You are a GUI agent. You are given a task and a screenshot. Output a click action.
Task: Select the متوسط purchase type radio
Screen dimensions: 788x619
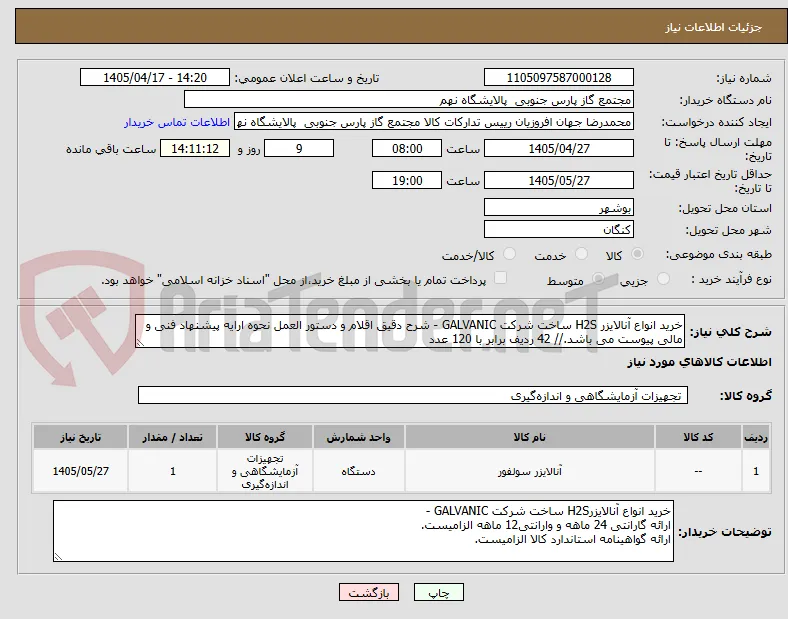coord(598,279)
